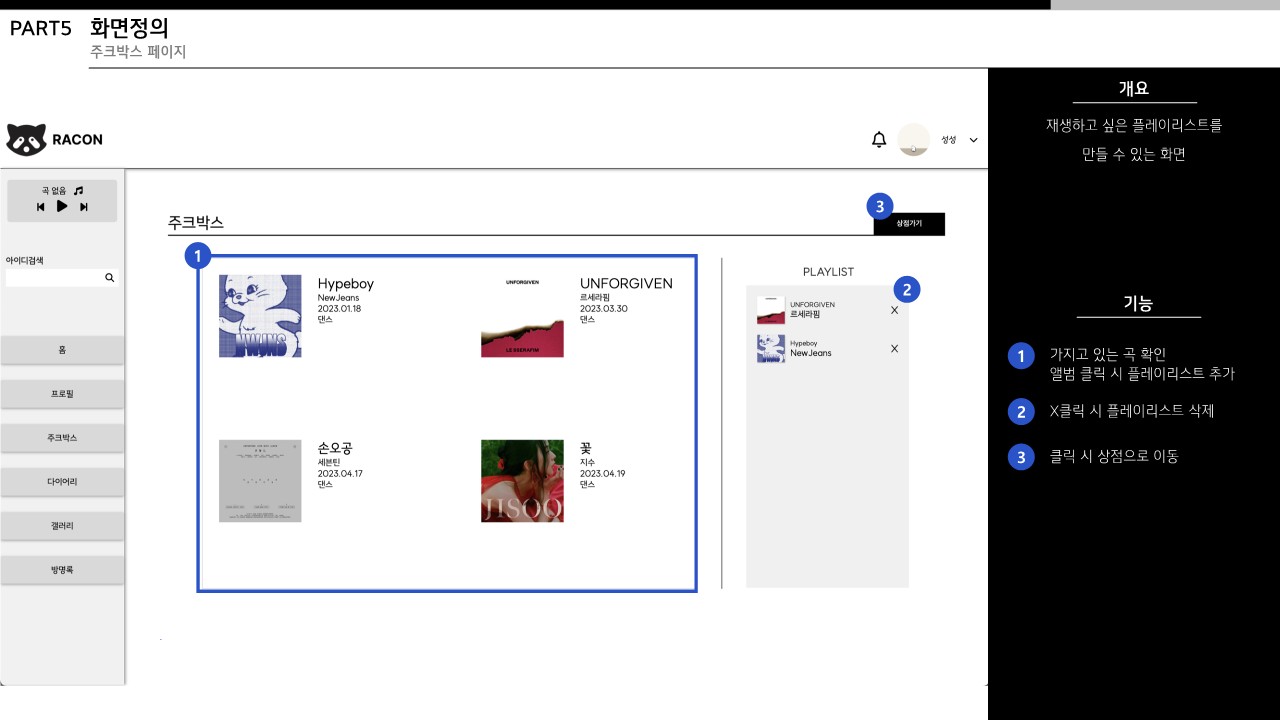Screen dimensions: 1280x720
Task: Expand the user account dropdown chevron
Action: (x=973, y=140)
